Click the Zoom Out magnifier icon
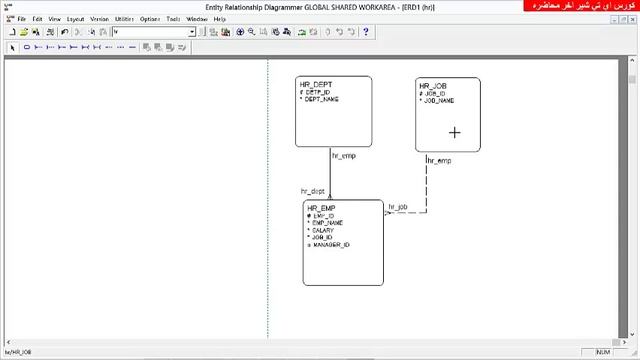 pos(251,32)
